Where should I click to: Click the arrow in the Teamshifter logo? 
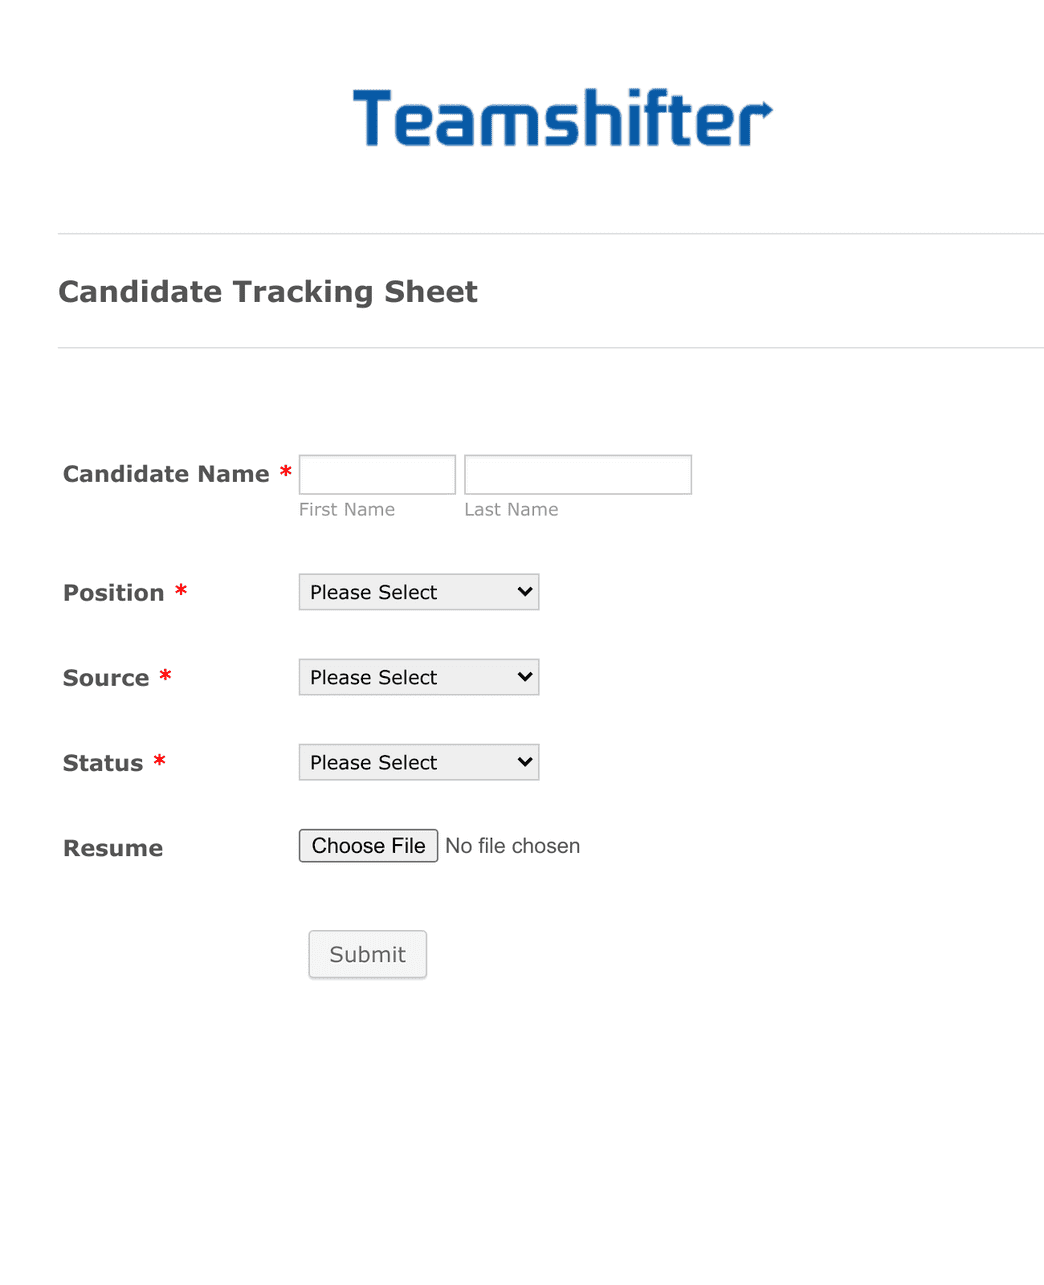(763, 108)
